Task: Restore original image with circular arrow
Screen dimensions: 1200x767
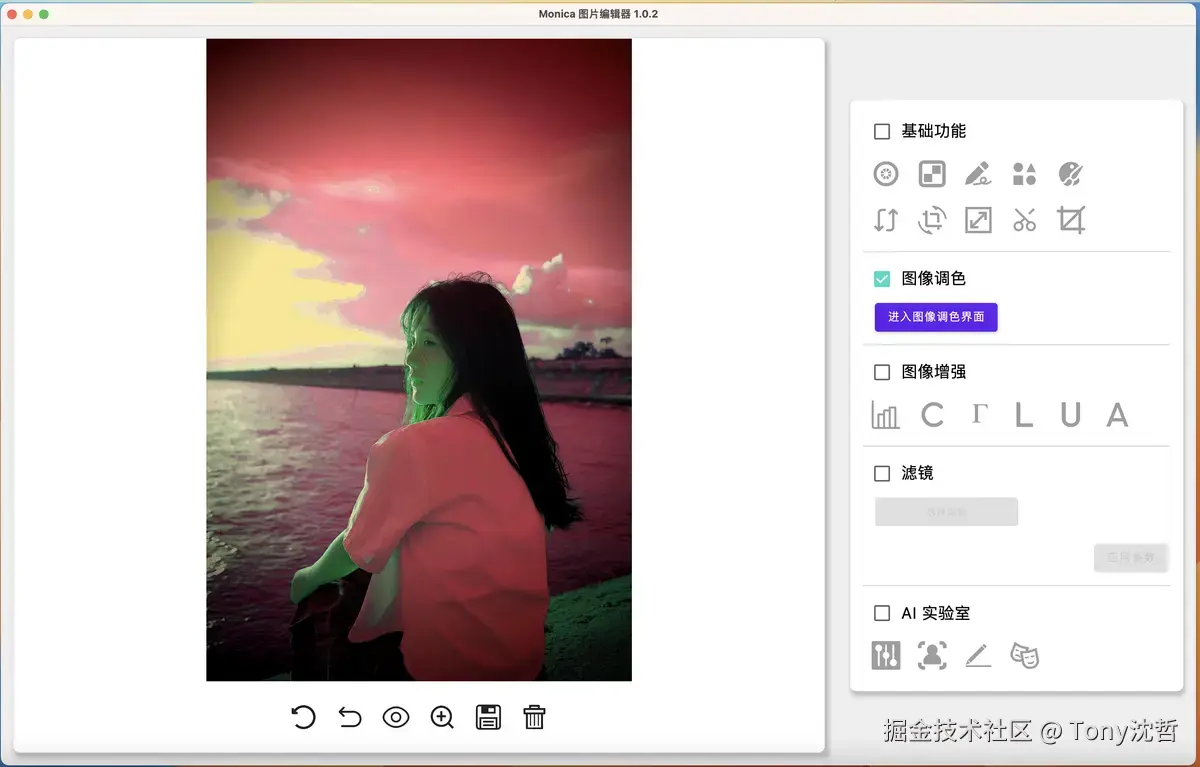Action: [303, 717]
